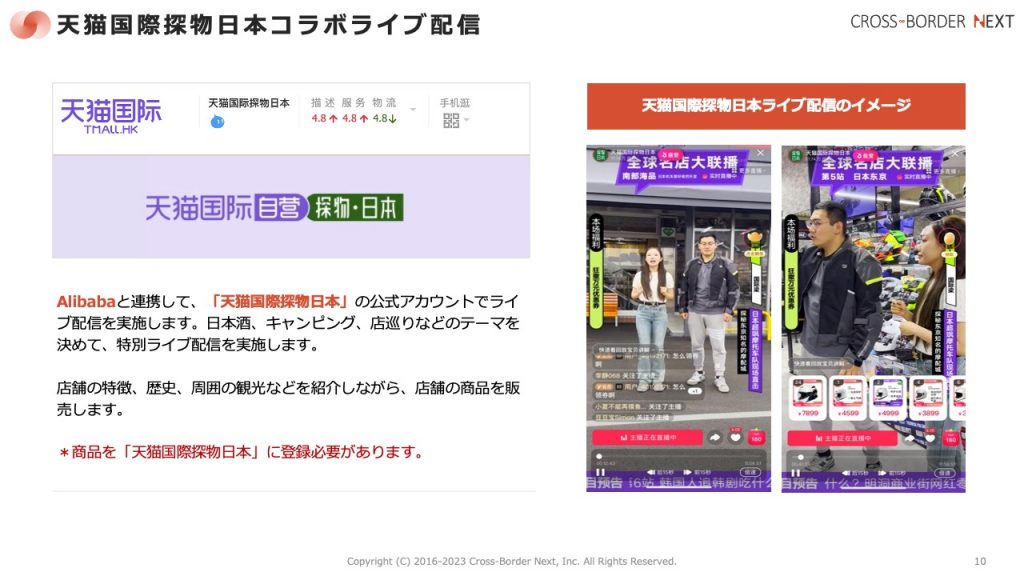
Task: Click the 全球名店大联播 title in left stream
Action: 682,162
